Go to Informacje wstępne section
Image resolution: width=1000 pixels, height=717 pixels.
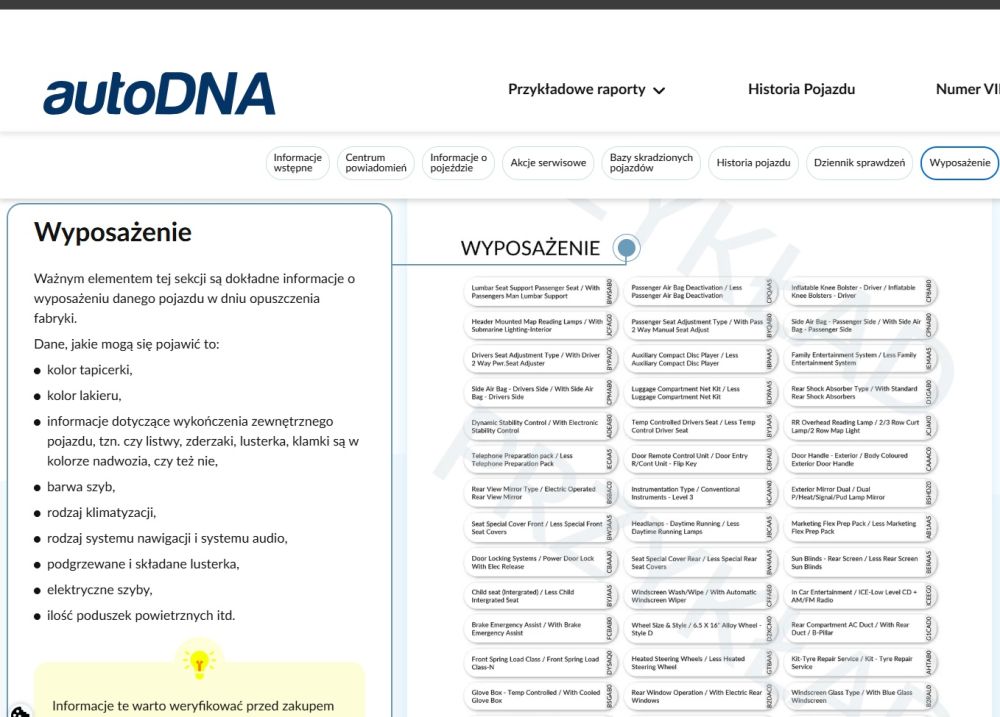click(297, 163)
